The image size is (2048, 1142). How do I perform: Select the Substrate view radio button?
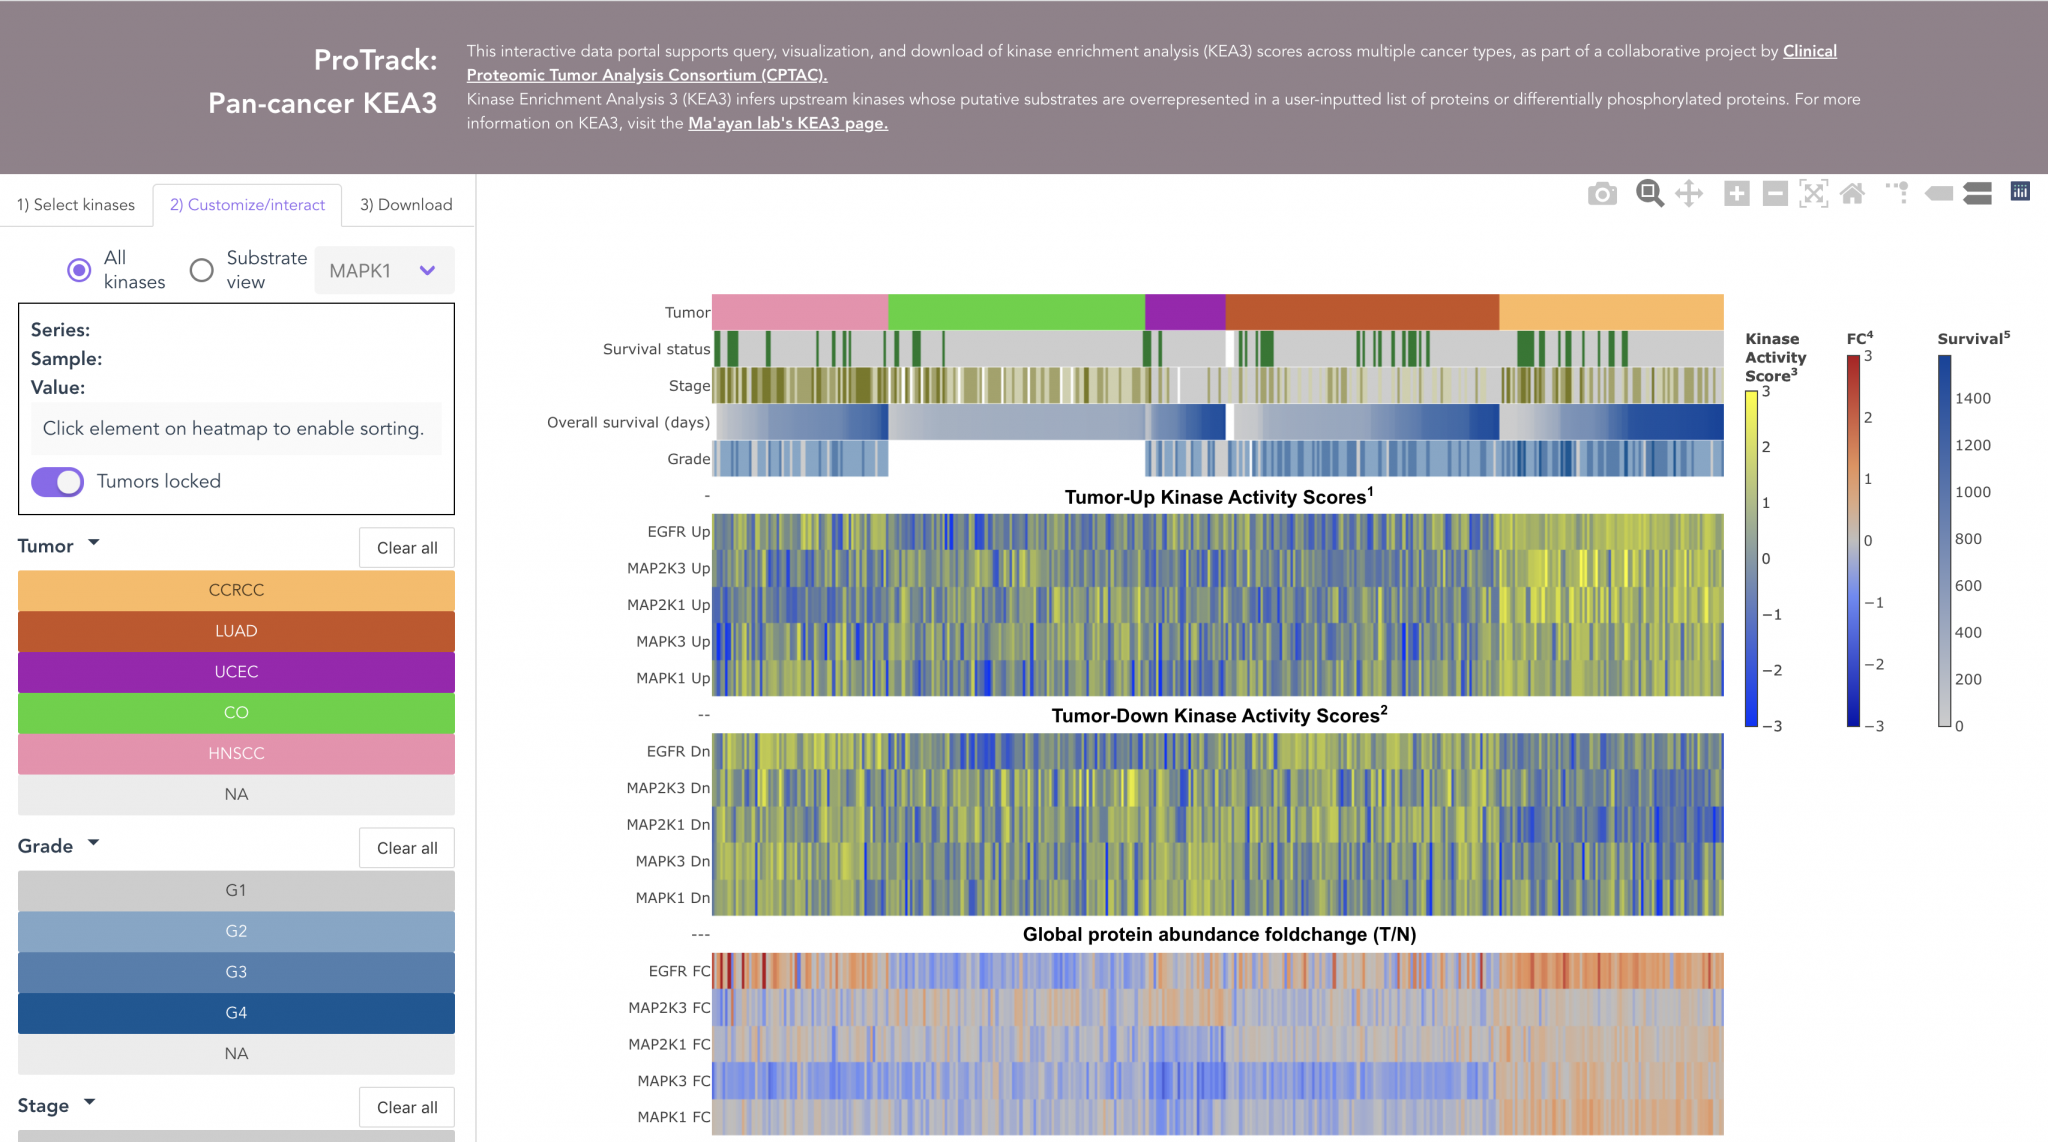[x=202, y=270]
